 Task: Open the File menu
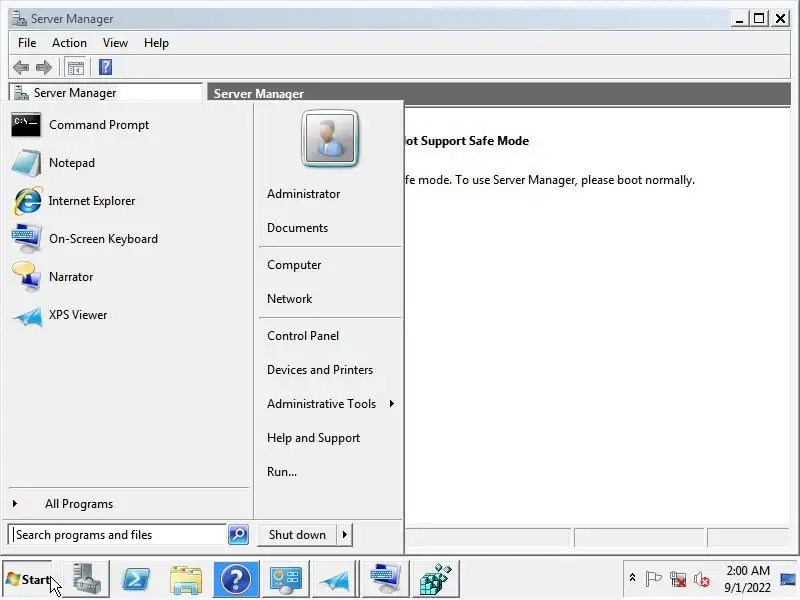click(x=27, y=43)
